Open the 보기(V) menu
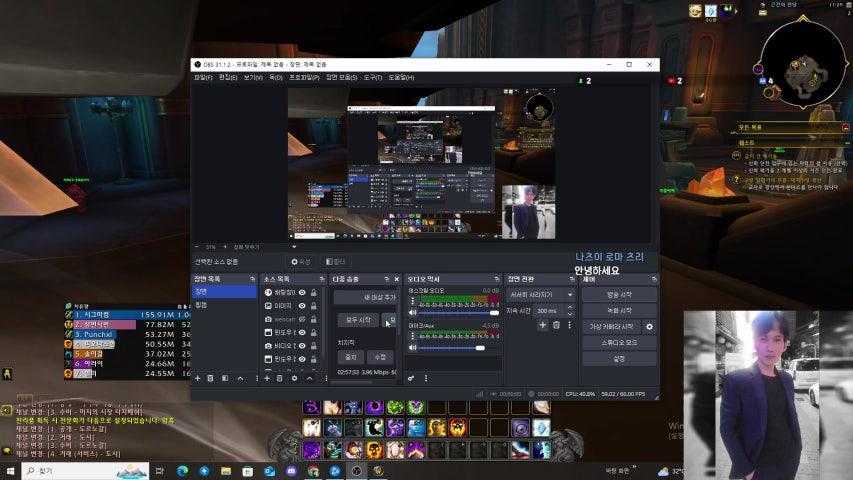 (253, 78)
